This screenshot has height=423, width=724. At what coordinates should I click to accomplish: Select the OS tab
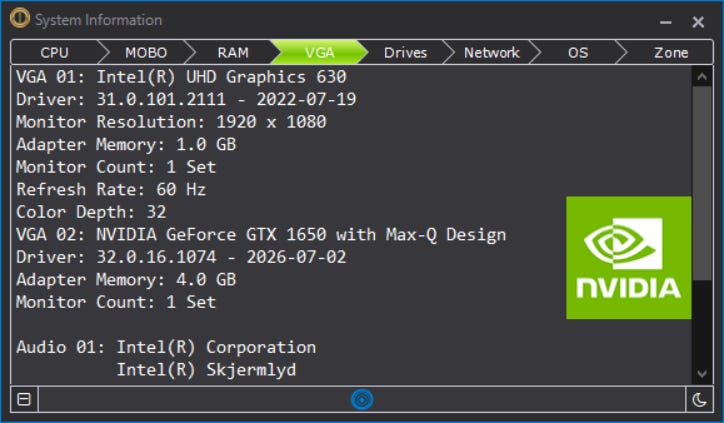(578, 52)
